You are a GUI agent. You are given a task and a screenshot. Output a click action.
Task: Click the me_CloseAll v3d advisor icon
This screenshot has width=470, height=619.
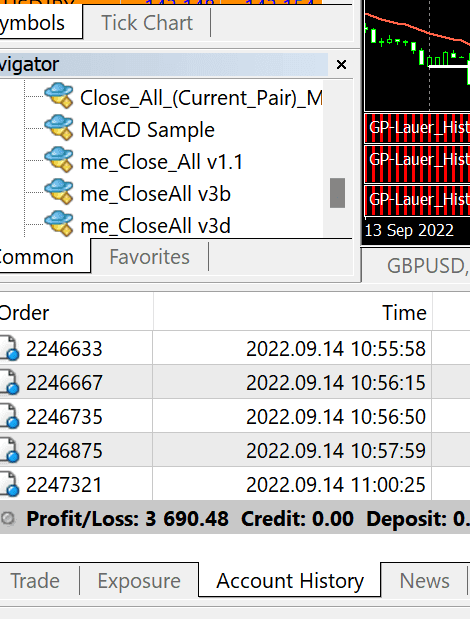(59, 223)
